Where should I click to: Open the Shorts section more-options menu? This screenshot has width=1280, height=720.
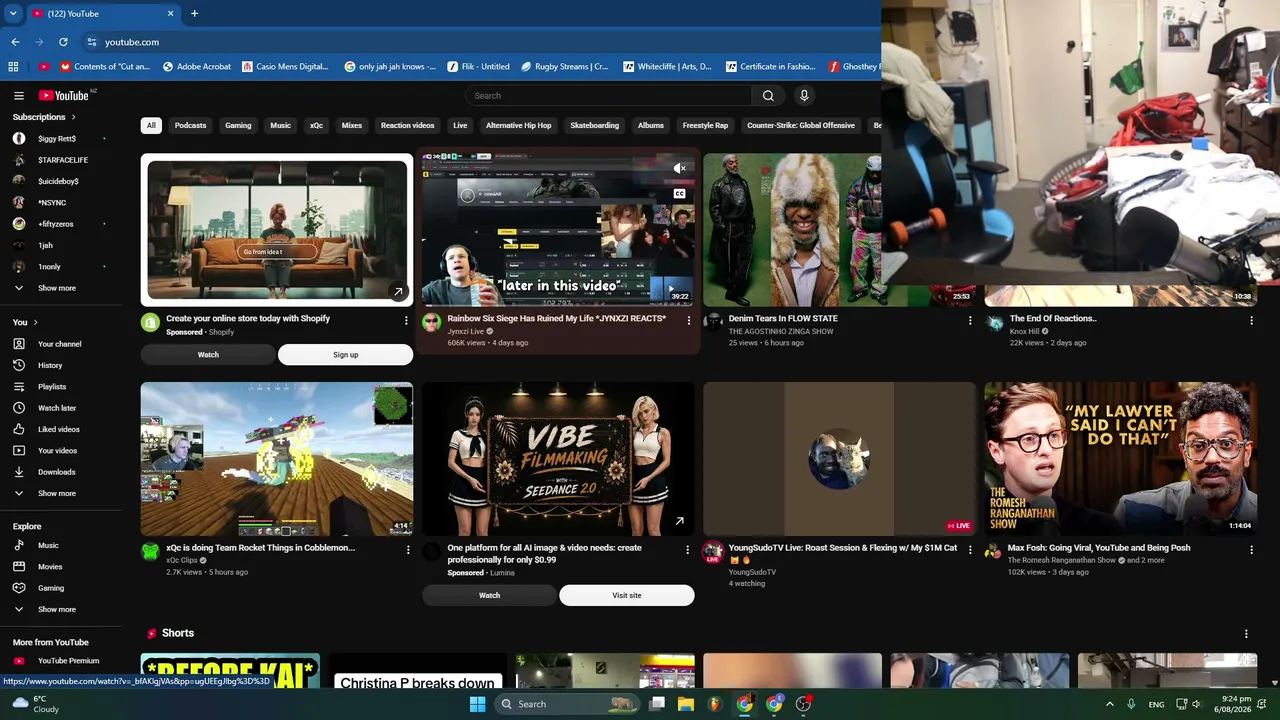[1246, 634]
